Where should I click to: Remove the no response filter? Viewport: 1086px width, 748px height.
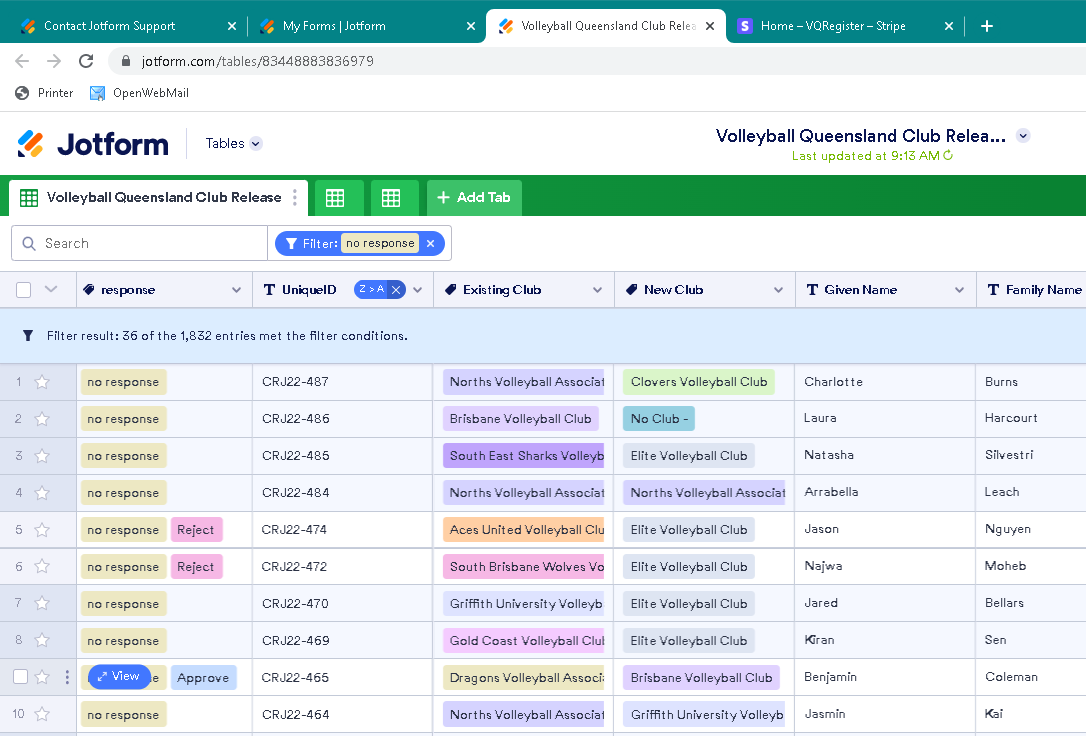point(430,243)
